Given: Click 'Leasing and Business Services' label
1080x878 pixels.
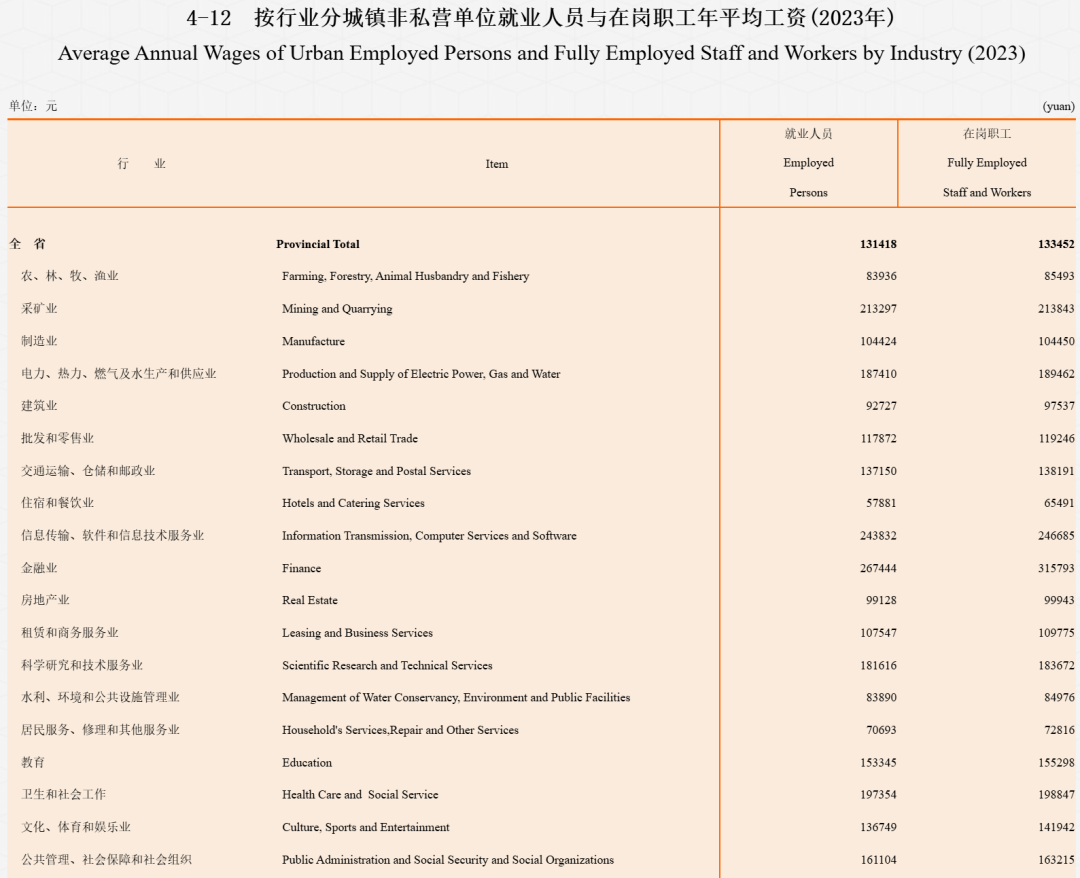Looking at the screenshot, I should click(357, 633).
